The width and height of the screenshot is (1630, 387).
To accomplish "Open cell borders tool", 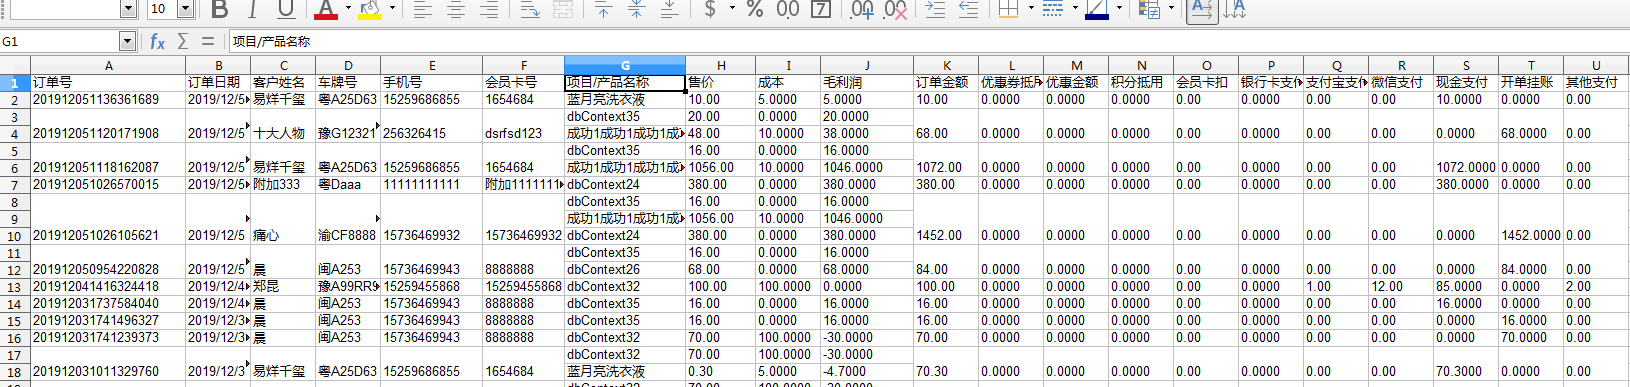I will (1008, 10).
